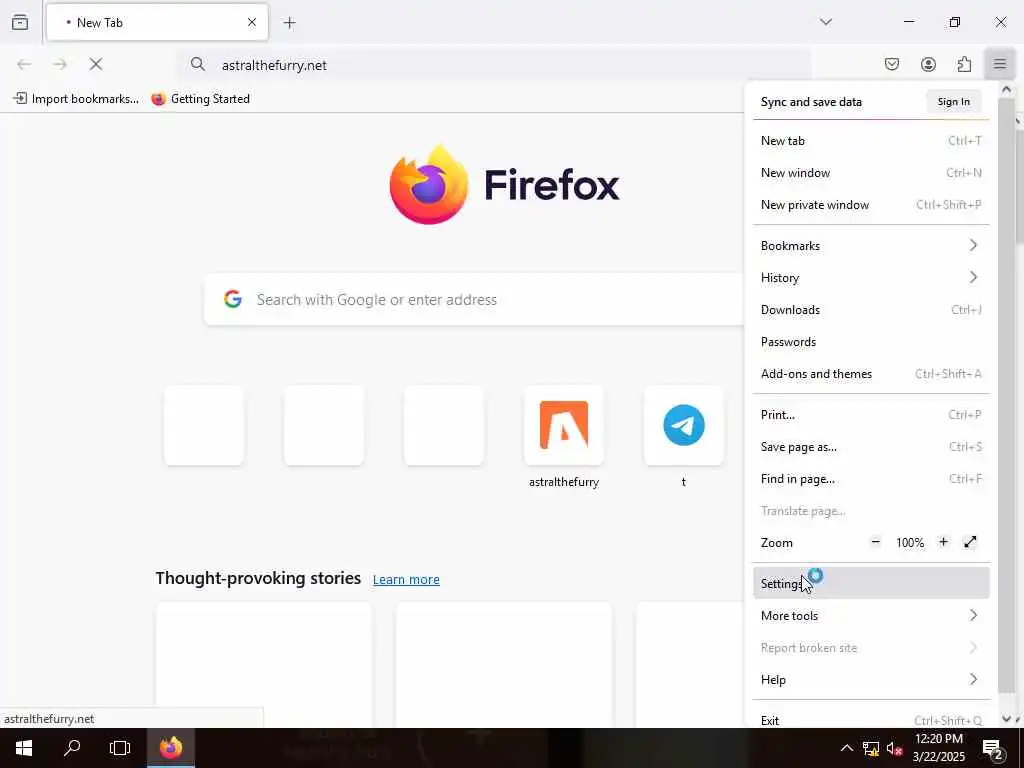Open Passwords from menu

pyautogui.click(x=871, y=342)
